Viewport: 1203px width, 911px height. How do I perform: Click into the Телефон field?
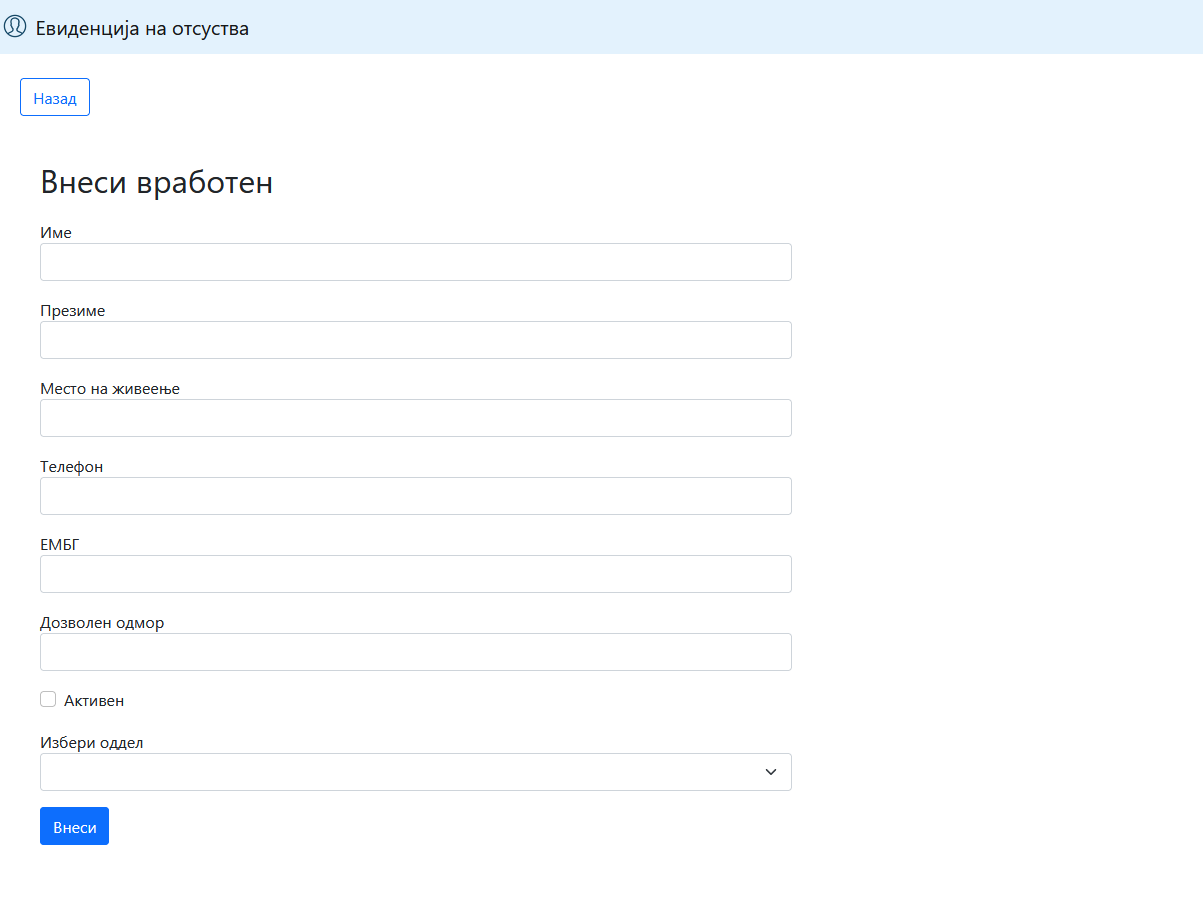coord(415,496)
